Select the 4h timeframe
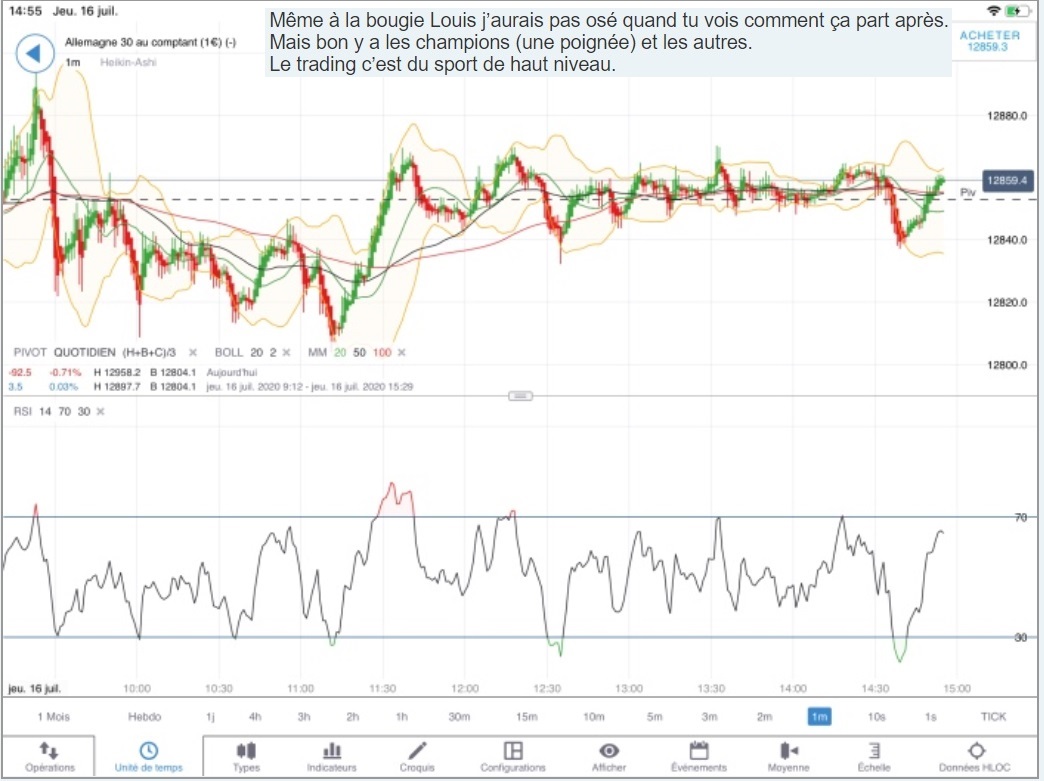 pos(255,716)
